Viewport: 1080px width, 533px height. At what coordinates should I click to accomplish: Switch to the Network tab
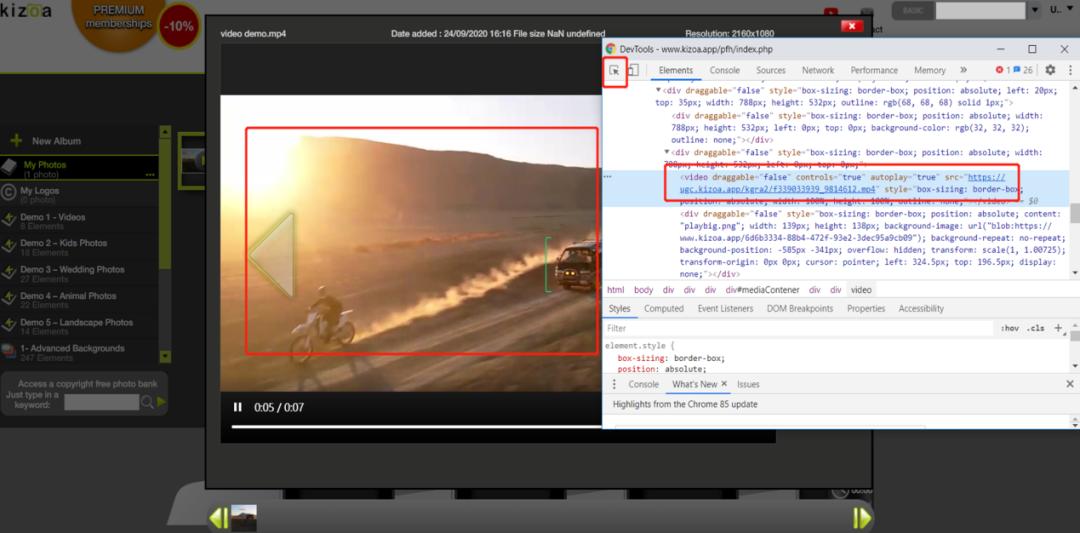pos(817,70)
